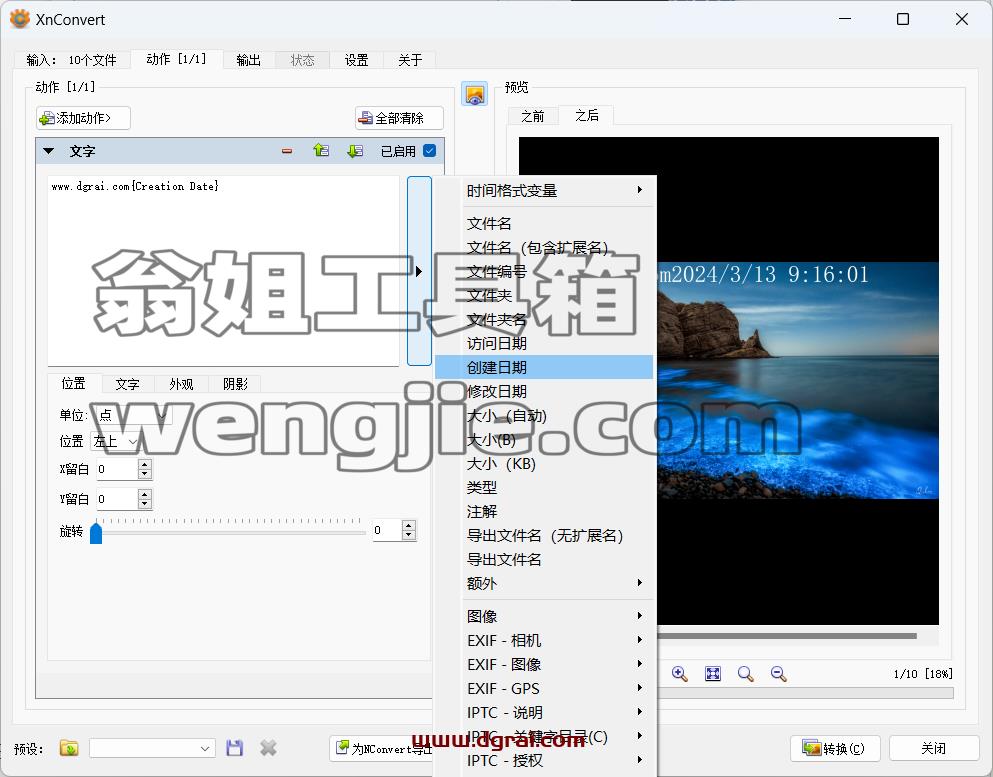
Task: Click the Y留白 input field
Action: pos(117,499)
